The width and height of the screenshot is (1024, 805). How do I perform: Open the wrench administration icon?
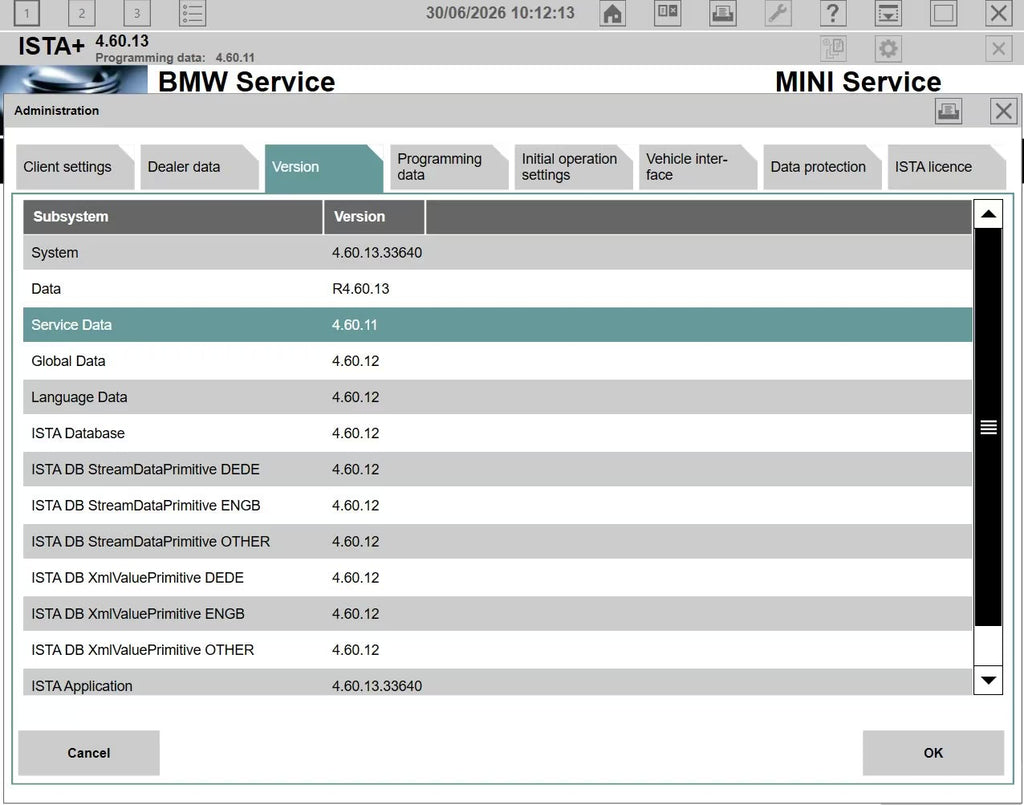(x=778, y=13)
